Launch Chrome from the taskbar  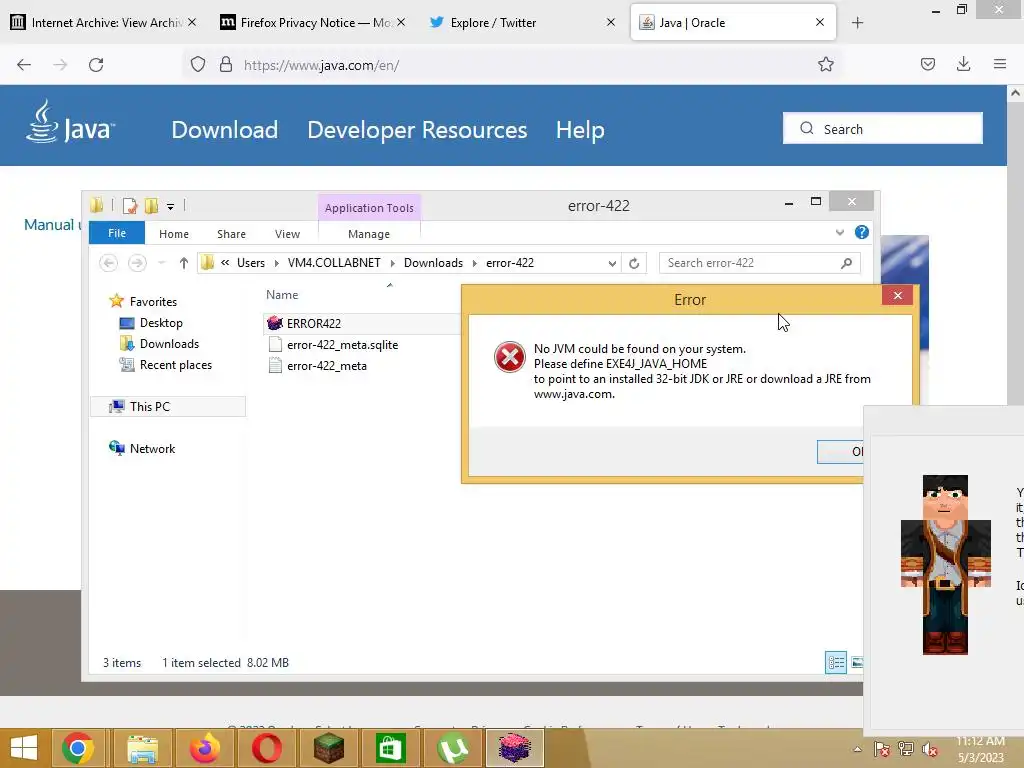click(x=78, y=748)
